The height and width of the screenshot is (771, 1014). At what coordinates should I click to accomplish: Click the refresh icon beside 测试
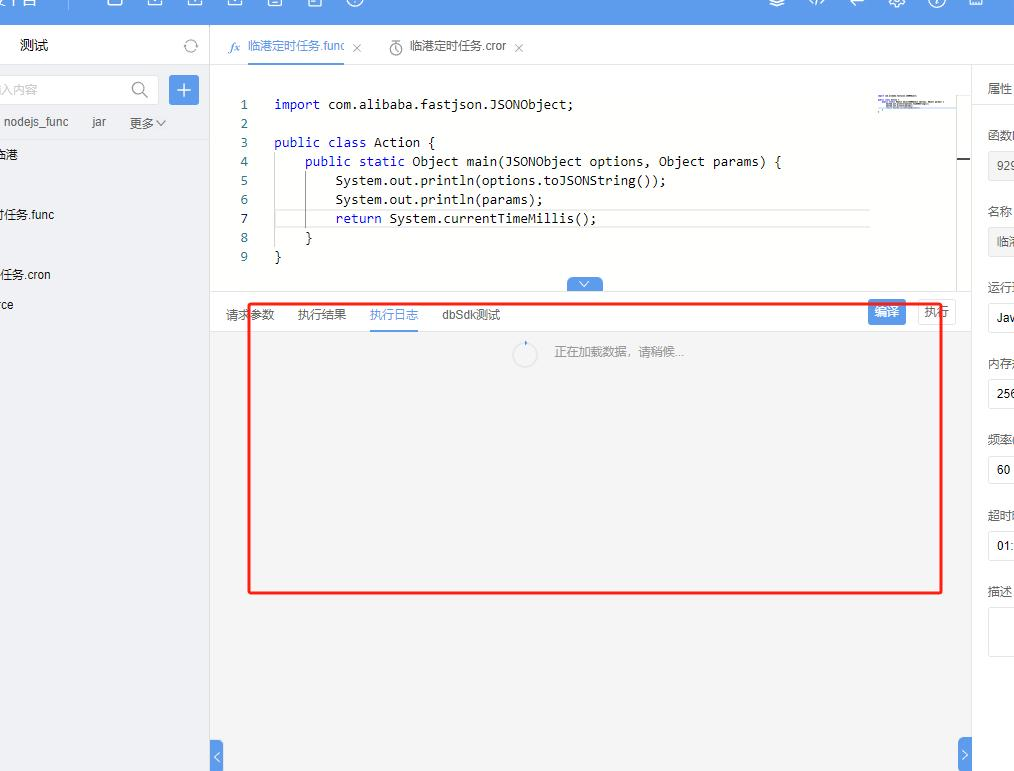point(191,46)
